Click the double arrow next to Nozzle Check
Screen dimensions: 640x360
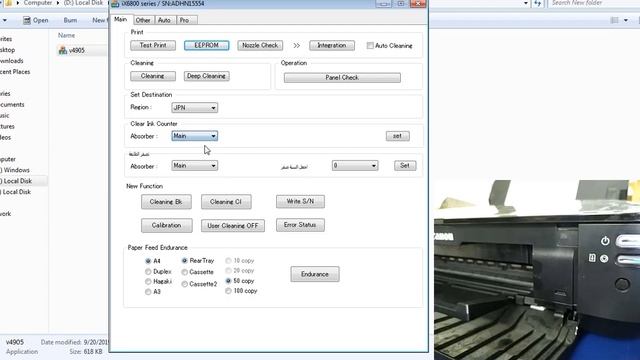pyautogui.click(x=297, y=46)
